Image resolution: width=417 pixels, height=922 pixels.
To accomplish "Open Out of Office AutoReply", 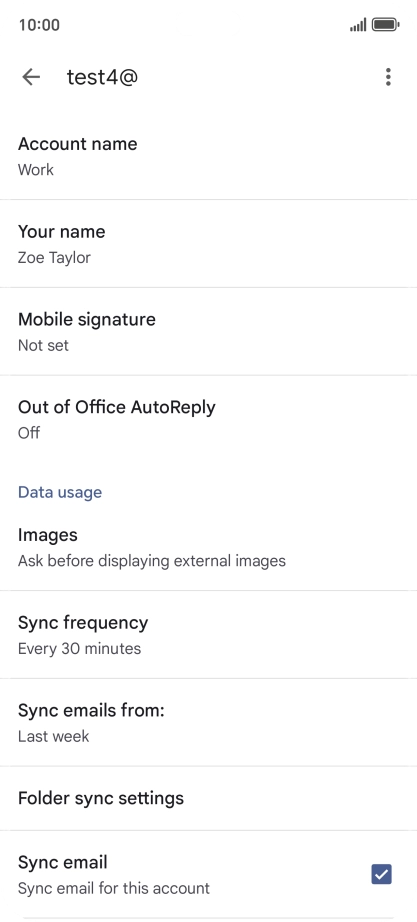I will pos(208,419).
